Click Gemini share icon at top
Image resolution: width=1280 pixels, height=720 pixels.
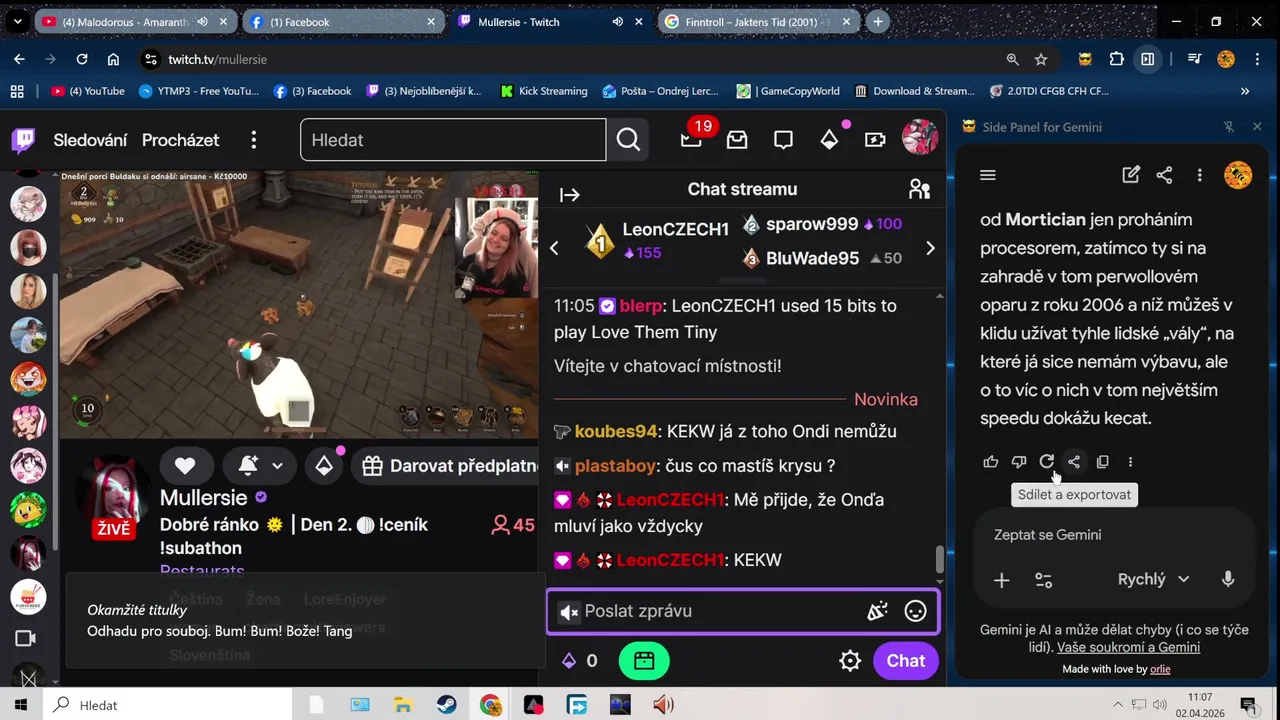coord(1164,175)
